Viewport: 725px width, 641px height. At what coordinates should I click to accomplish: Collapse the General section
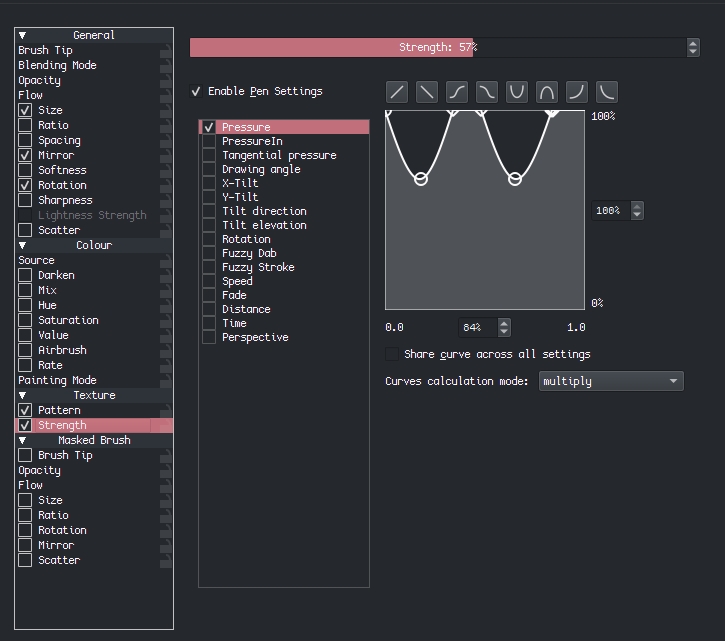22,35
